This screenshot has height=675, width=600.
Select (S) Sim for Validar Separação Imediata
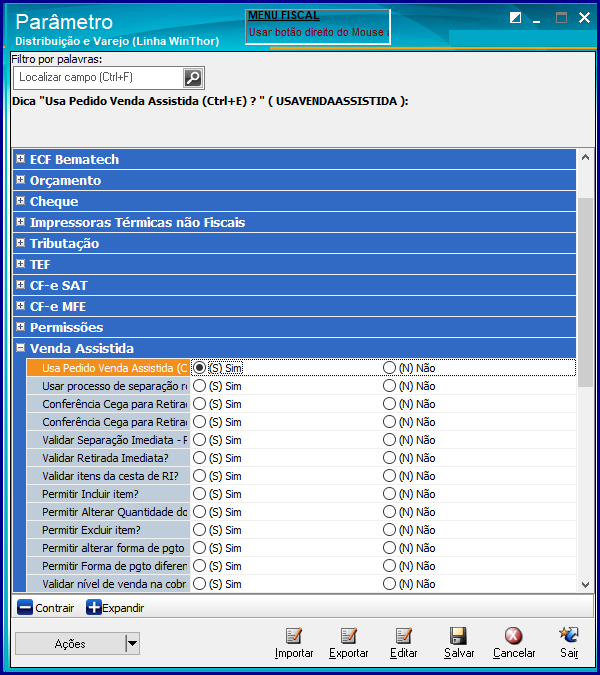click(x=199, y=440)
